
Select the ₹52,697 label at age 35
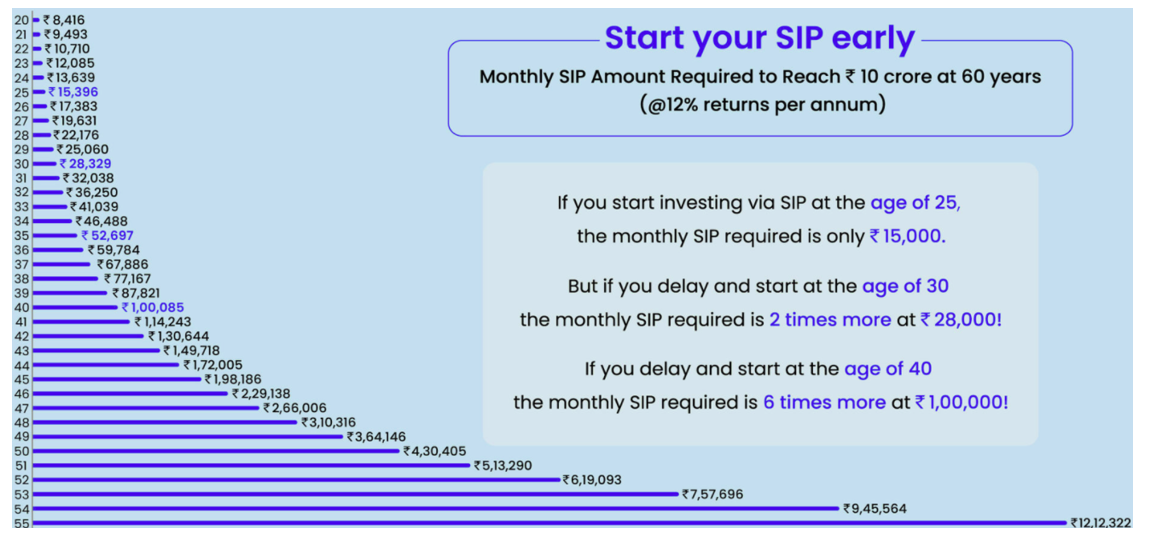(107, 236)
